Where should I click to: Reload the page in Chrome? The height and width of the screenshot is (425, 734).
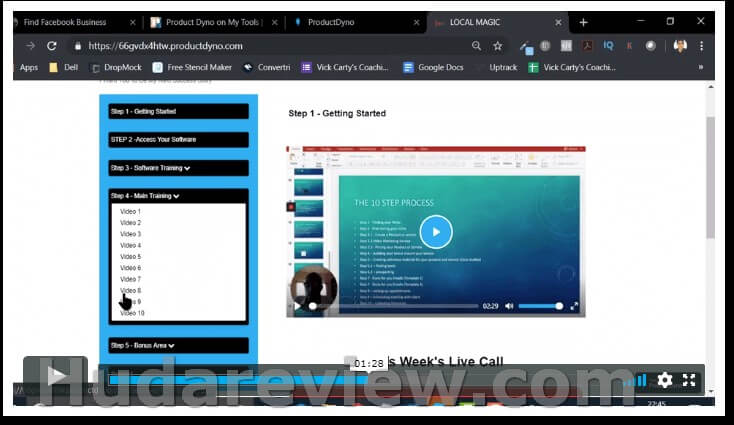[51, 46]
